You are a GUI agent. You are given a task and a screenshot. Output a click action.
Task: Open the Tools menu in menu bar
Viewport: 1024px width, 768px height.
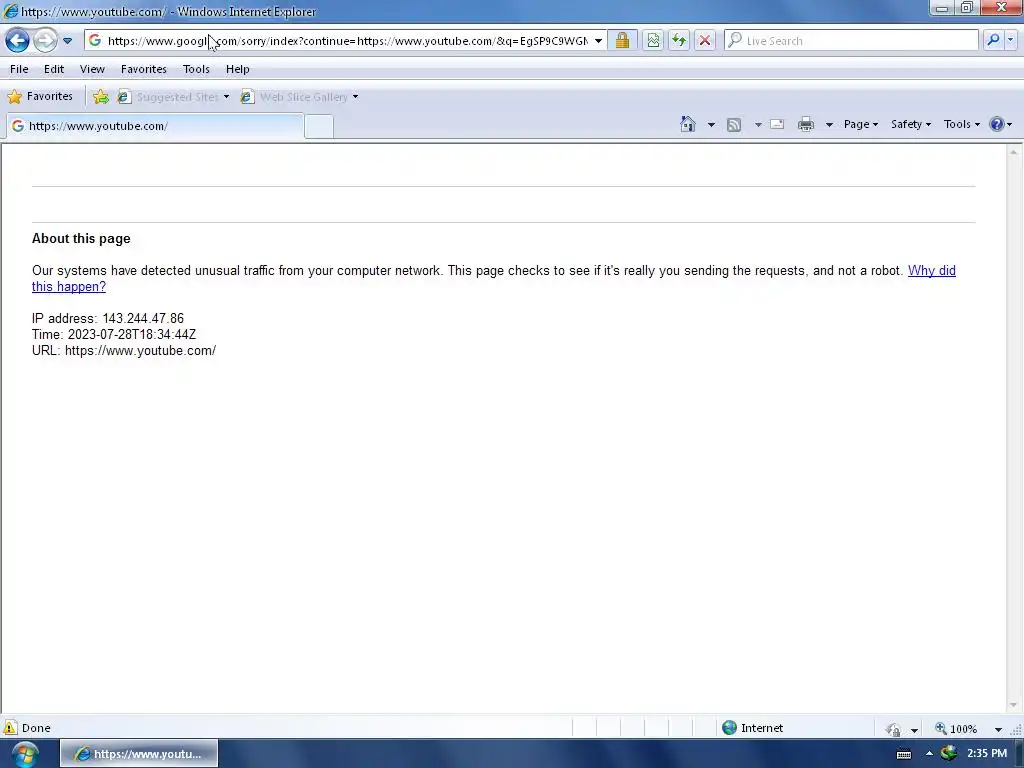[196, 69]
